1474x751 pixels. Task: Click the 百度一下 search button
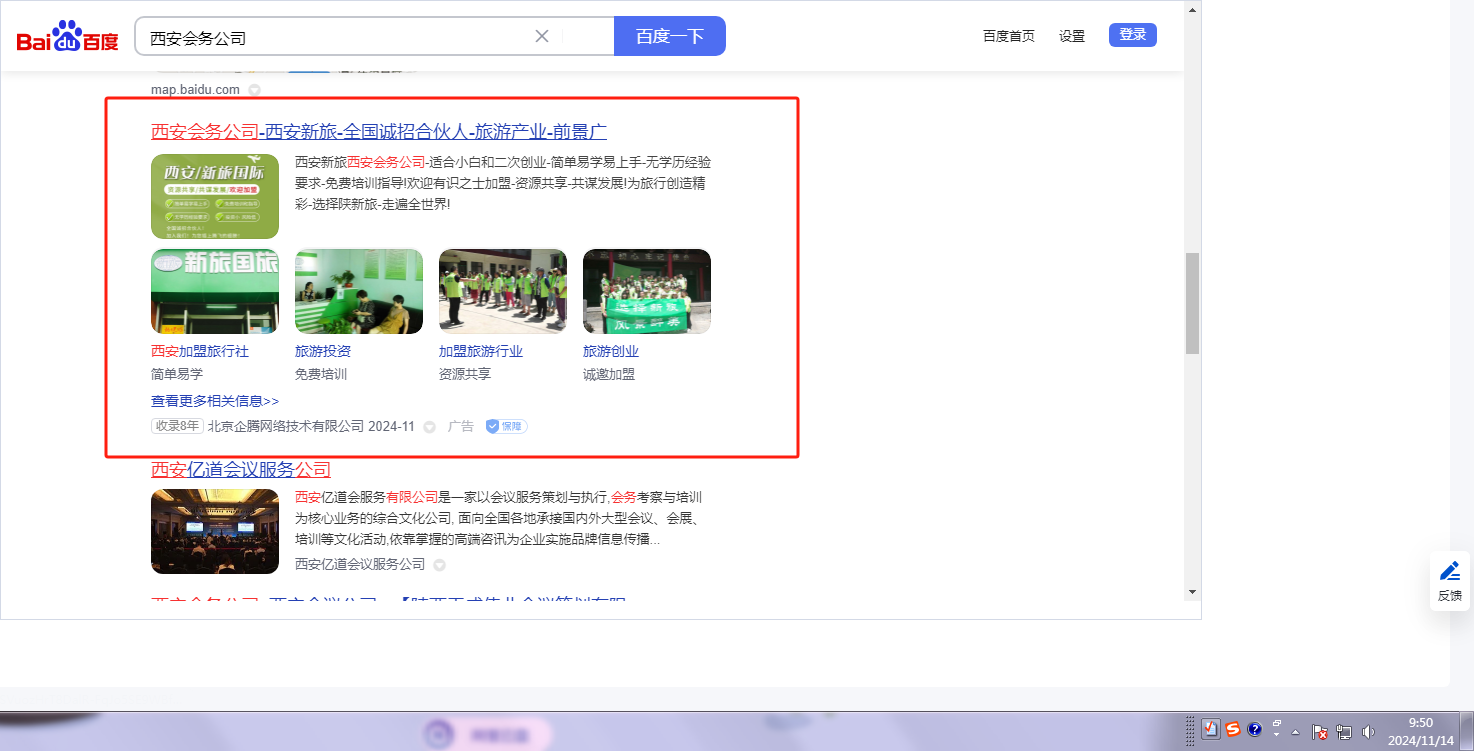[x=669, y=36]
